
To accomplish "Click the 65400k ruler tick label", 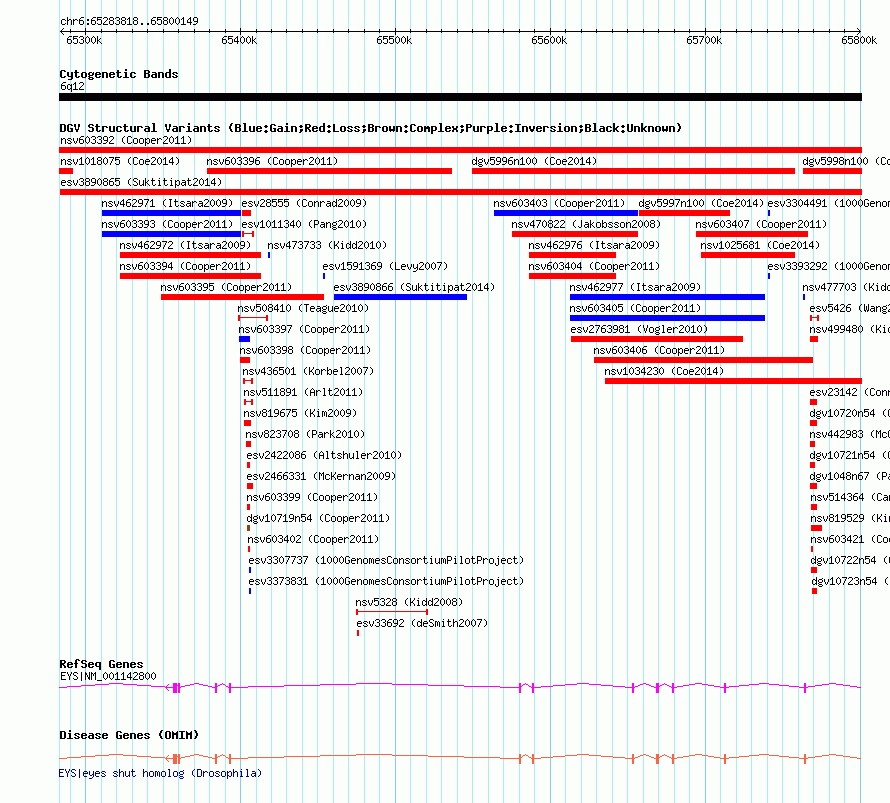I will [239, 40].
